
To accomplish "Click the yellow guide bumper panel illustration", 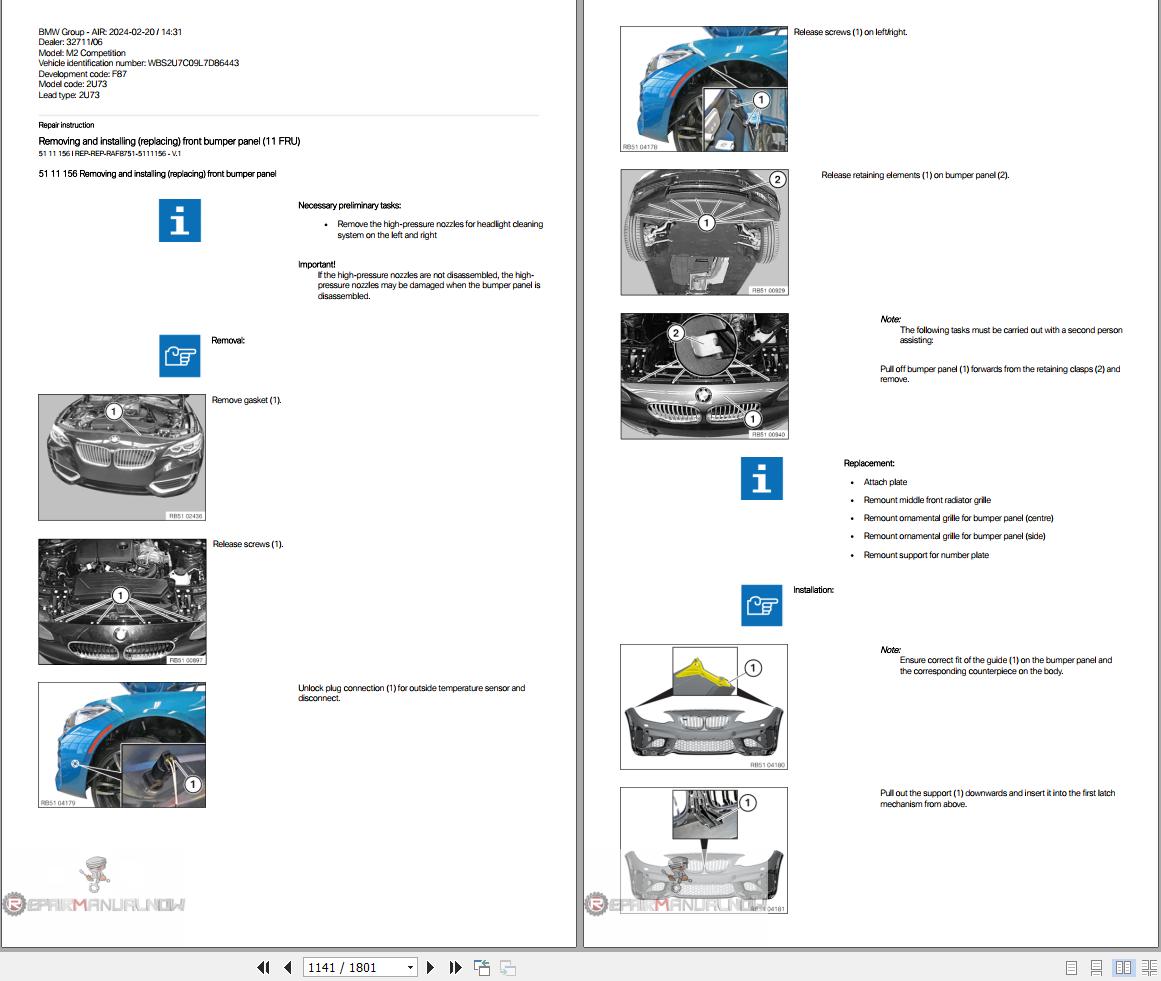I will [704, 707].
